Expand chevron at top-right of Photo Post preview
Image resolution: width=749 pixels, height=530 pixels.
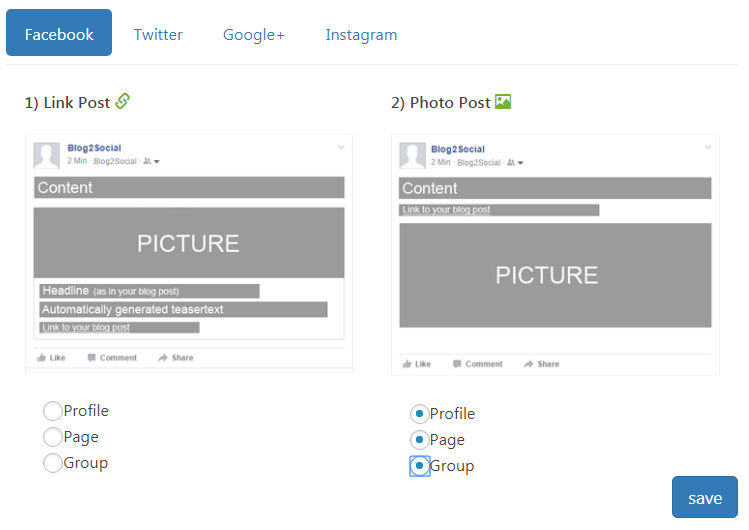click(708, 148)
